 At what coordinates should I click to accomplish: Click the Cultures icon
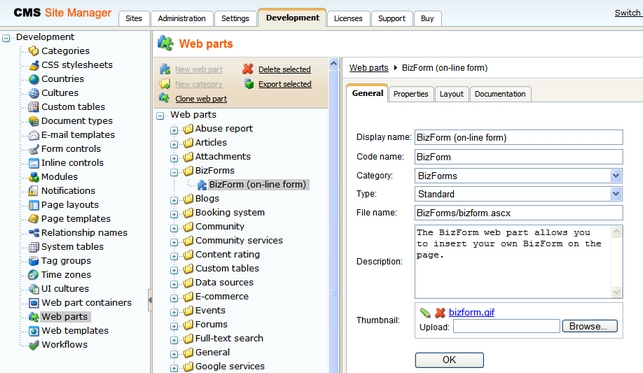click(34, 93)
